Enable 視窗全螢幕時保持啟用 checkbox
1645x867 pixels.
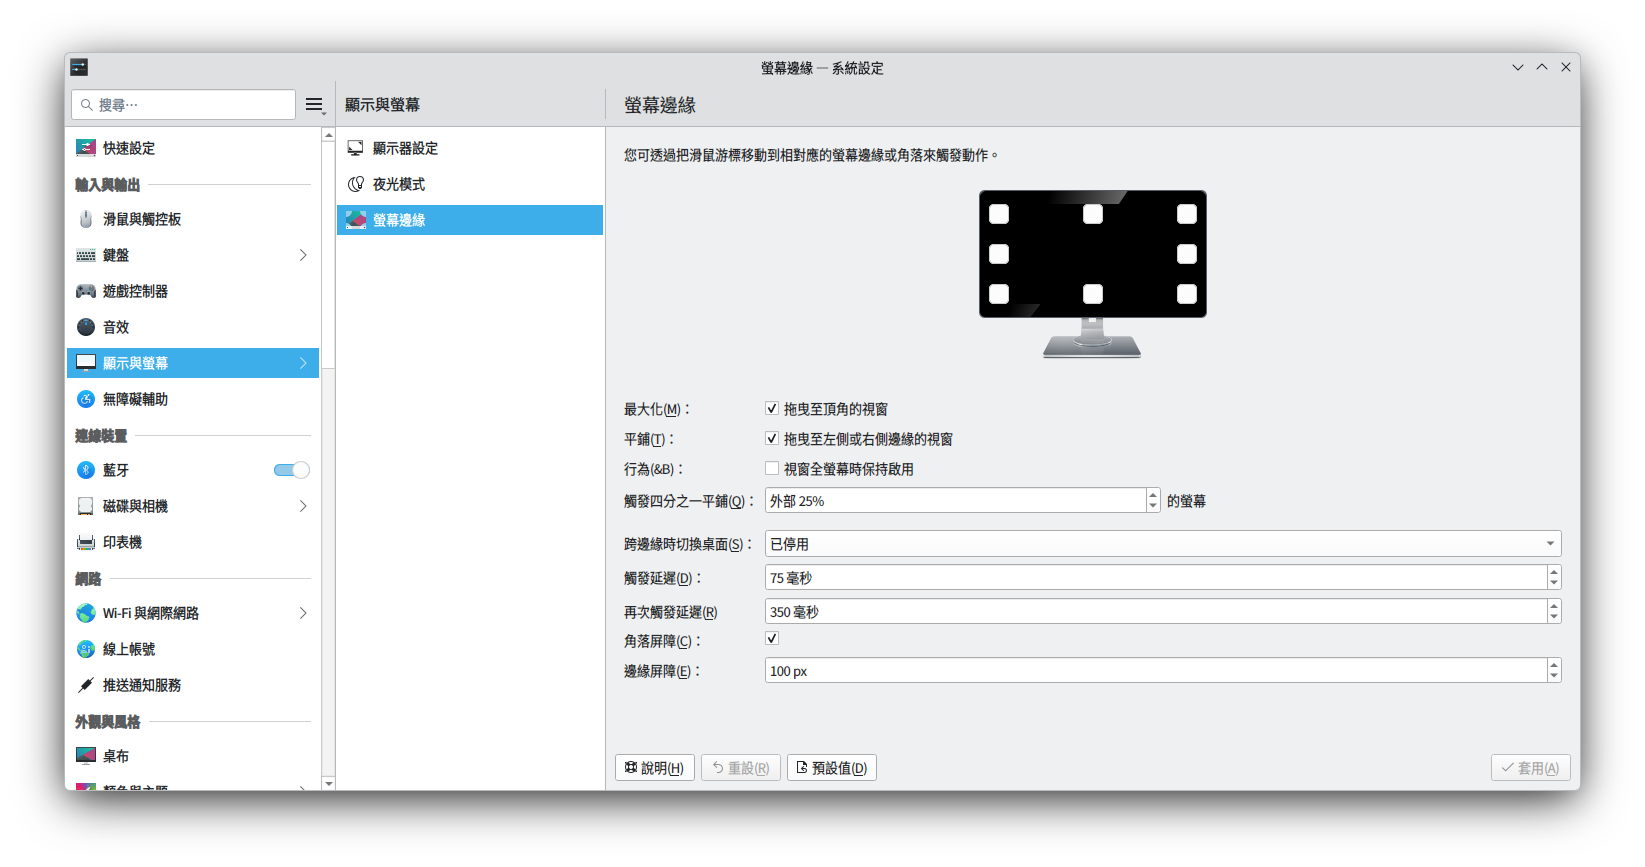772,468
